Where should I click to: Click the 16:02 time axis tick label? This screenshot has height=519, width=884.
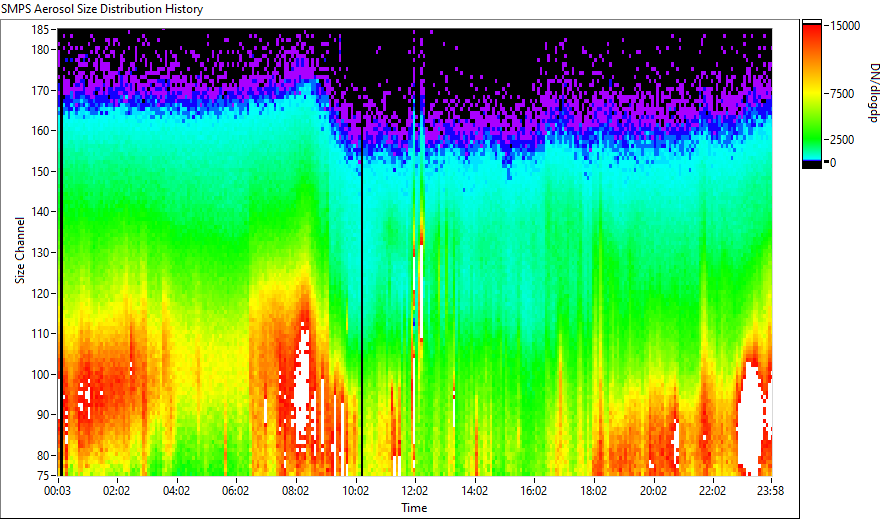click(533, 491)
